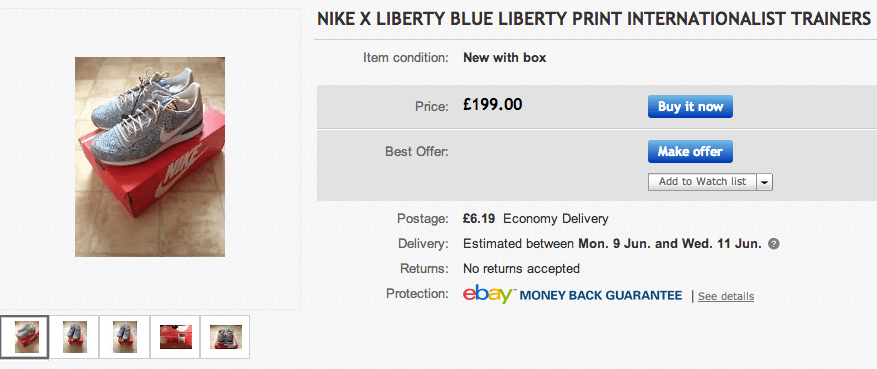
Task: Pick the last thumbnail of trainers
Action: pos(225,337)
